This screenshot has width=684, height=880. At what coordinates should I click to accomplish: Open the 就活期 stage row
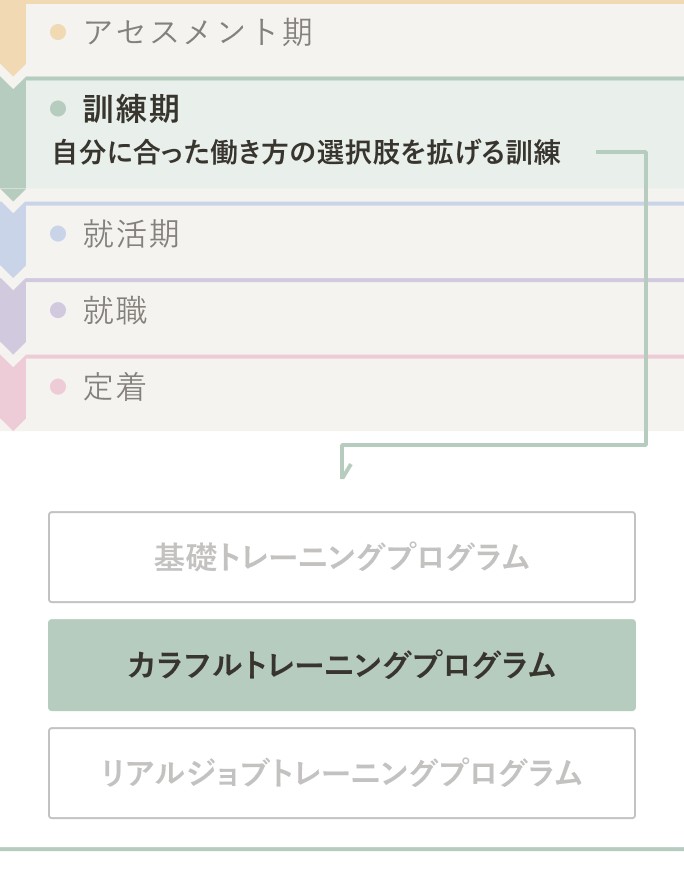coord(355,241)
